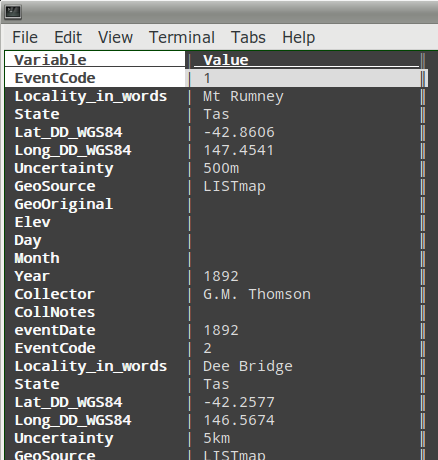Click the Dee Bridge locality value
Screen dimensions: 438x460
tap(248, 367)
